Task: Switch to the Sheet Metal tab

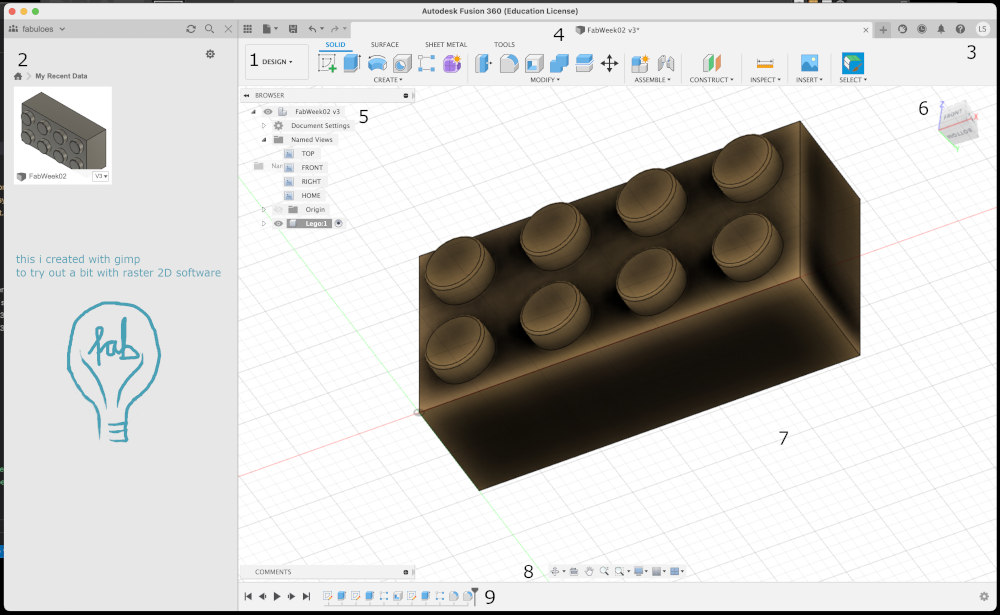Action: 446,45
